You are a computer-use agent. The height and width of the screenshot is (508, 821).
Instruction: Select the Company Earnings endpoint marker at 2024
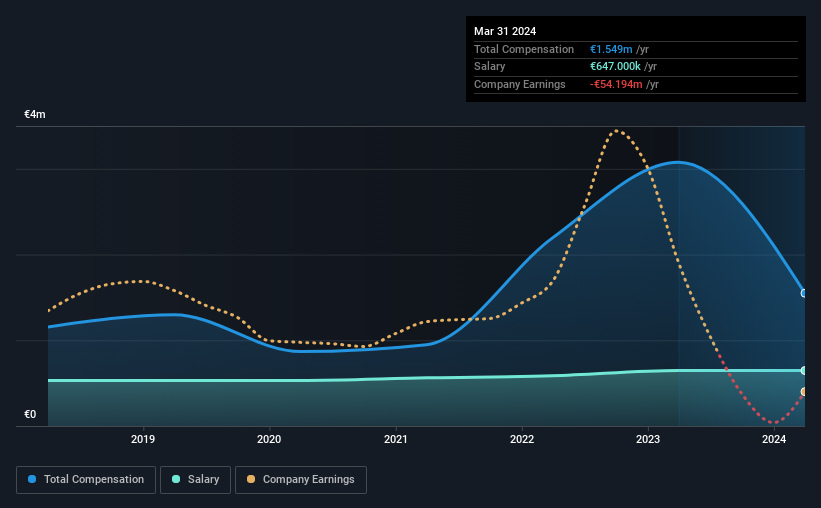[x=804, y=392]
